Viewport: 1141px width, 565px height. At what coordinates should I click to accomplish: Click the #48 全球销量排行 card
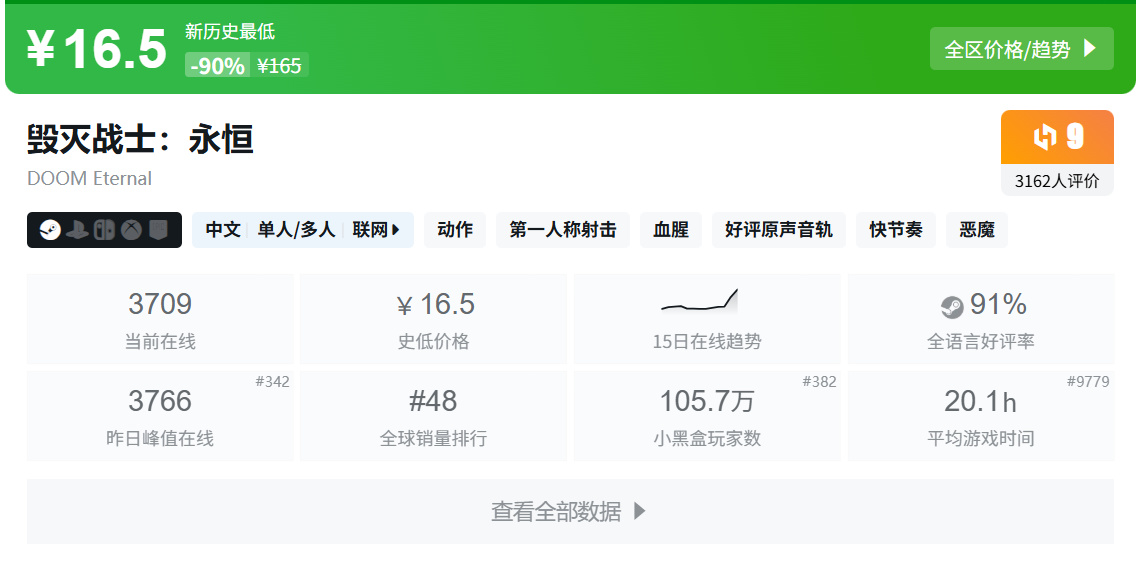pyautogui.click(x=433, y=416)
